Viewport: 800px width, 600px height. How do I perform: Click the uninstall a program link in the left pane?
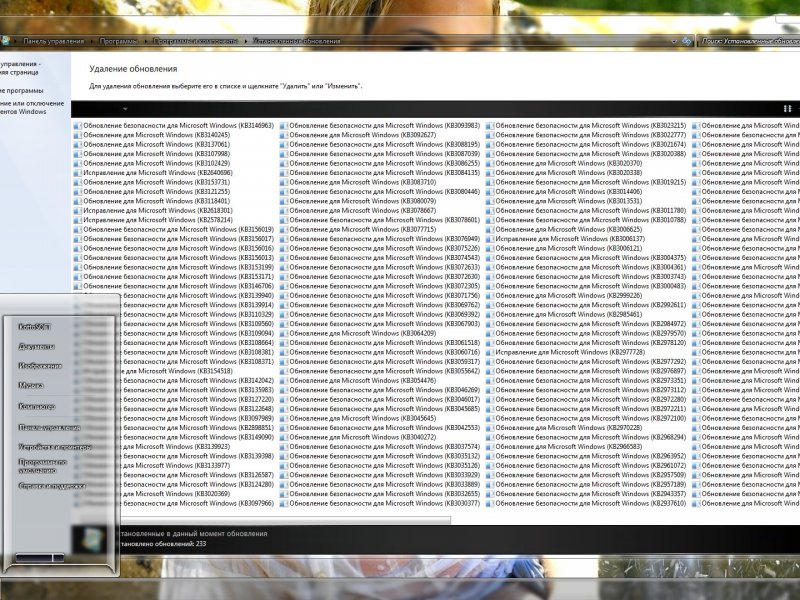[21, 91]
